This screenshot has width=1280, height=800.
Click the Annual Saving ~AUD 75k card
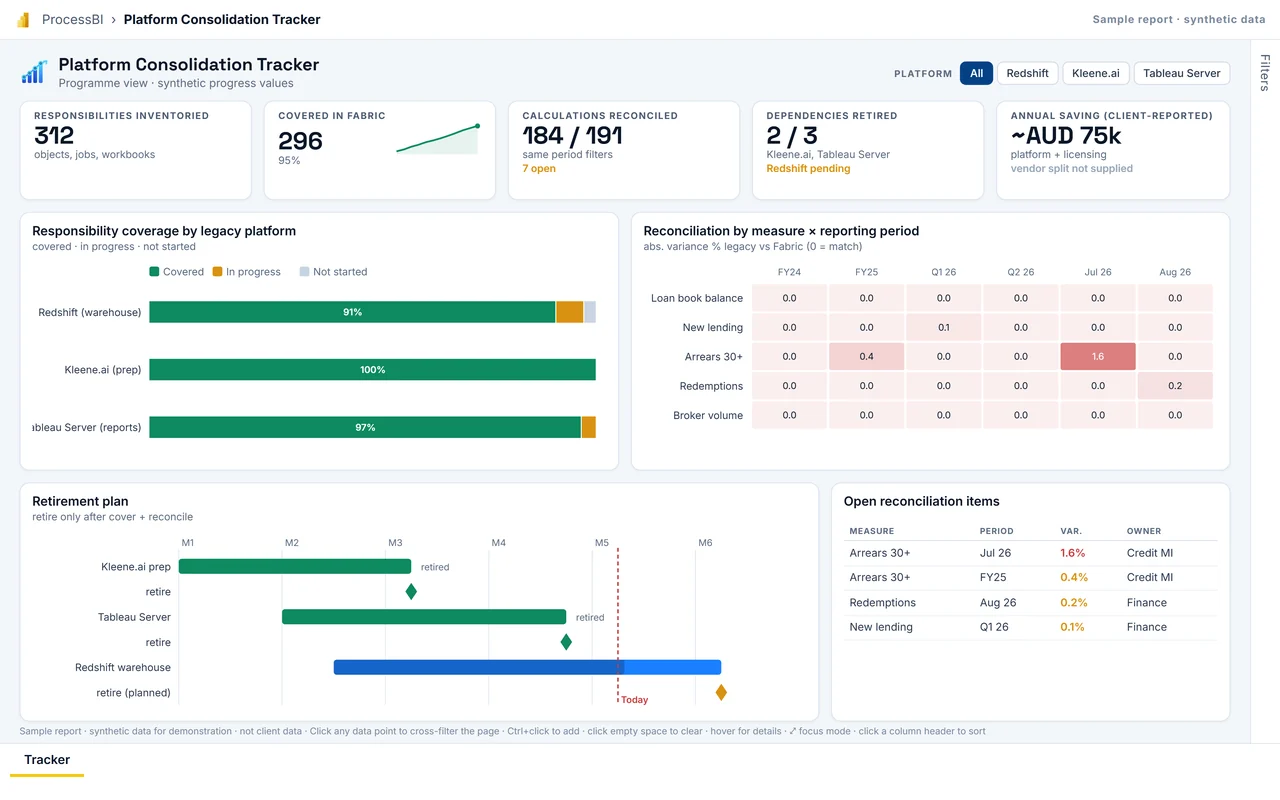click(x=1113, y=150)
